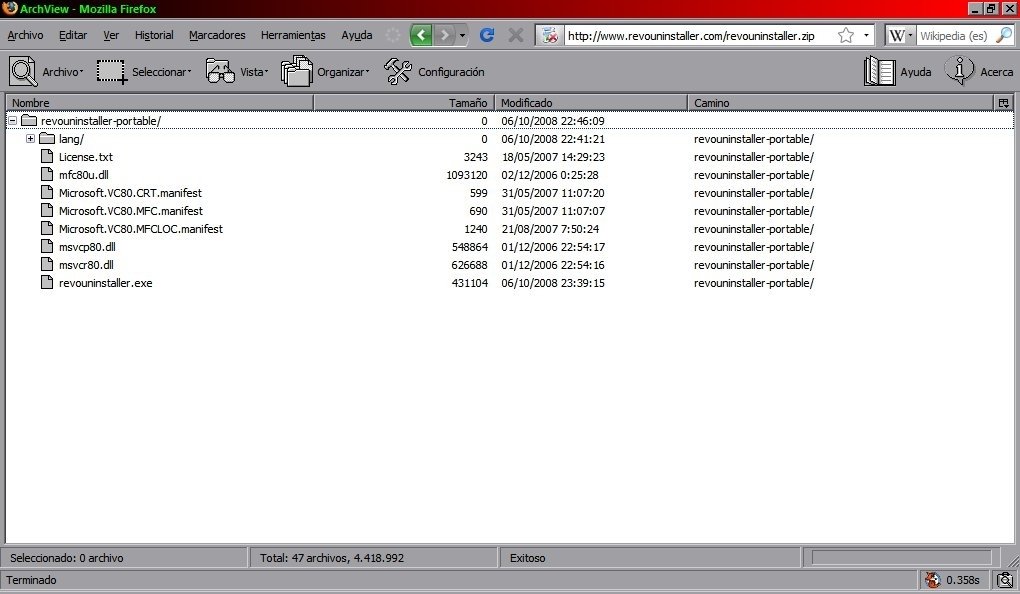Open the ArchView Archivo toolbar menu
This screenshot has width=1020, height=594.
(46, 72)
